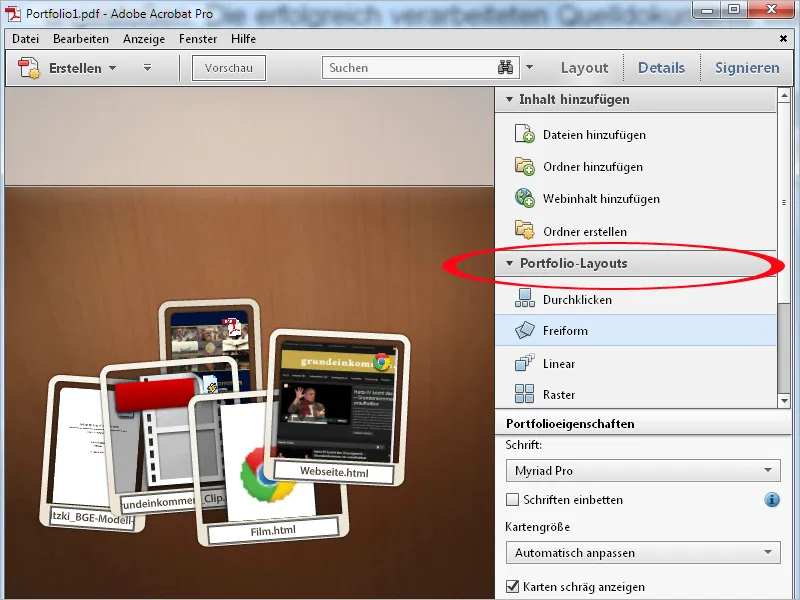This screenshot has height=600, width=800.
Task: Click the Portfolioeigenschaften heading
Action: (570, 424)
